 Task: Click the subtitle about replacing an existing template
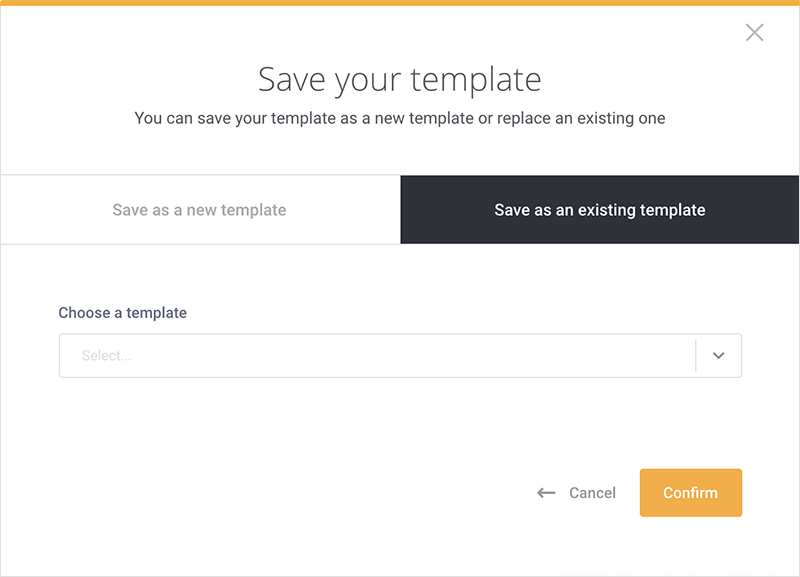(399, 118)
